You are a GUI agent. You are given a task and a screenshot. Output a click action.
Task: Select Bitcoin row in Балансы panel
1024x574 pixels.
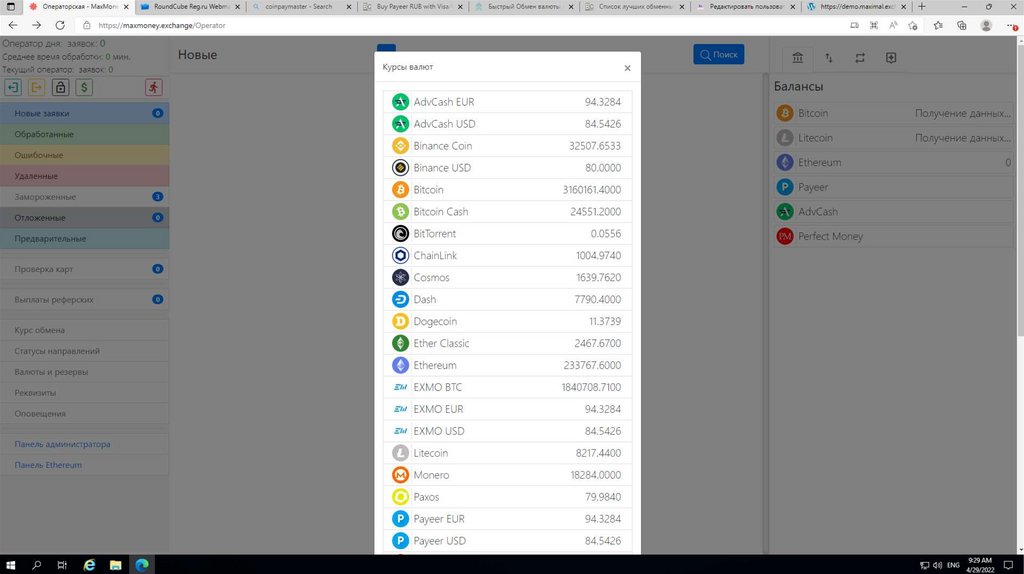click(x=893, y=113)
